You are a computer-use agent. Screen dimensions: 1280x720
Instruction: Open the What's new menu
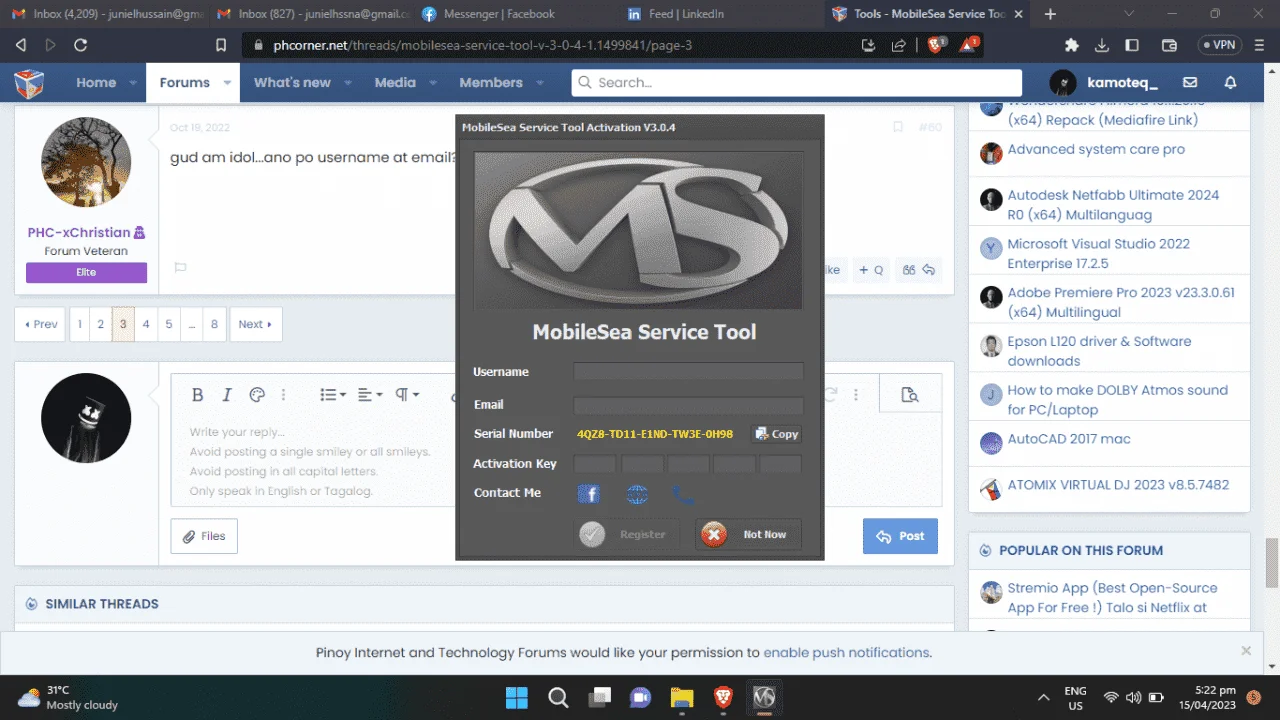(x=292, y=83)
